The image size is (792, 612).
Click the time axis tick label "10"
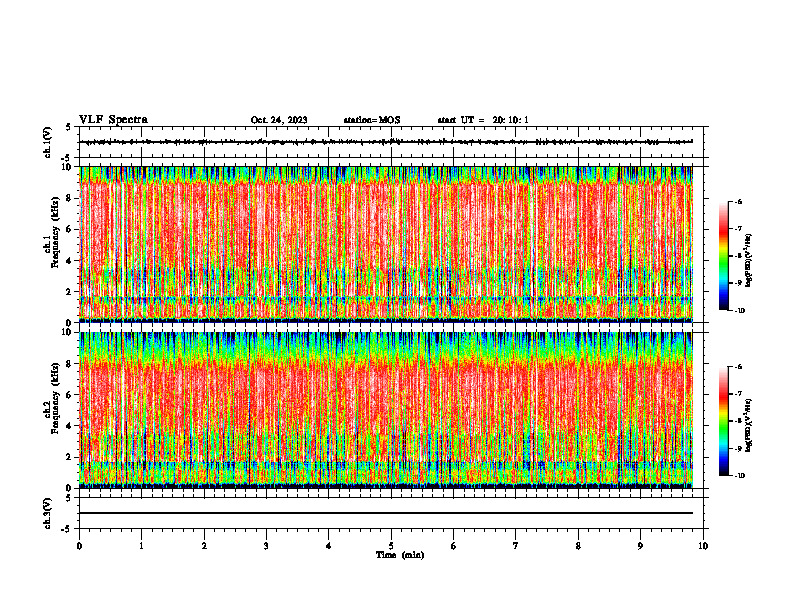(x=703, y=546)
